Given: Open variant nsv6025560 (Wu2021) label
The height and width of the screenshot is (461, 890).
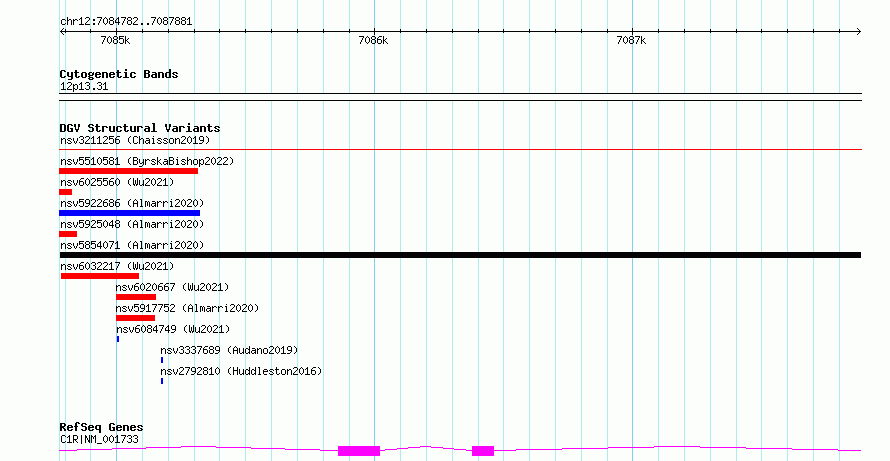Looking at the screenshot, I should [117, 182].
